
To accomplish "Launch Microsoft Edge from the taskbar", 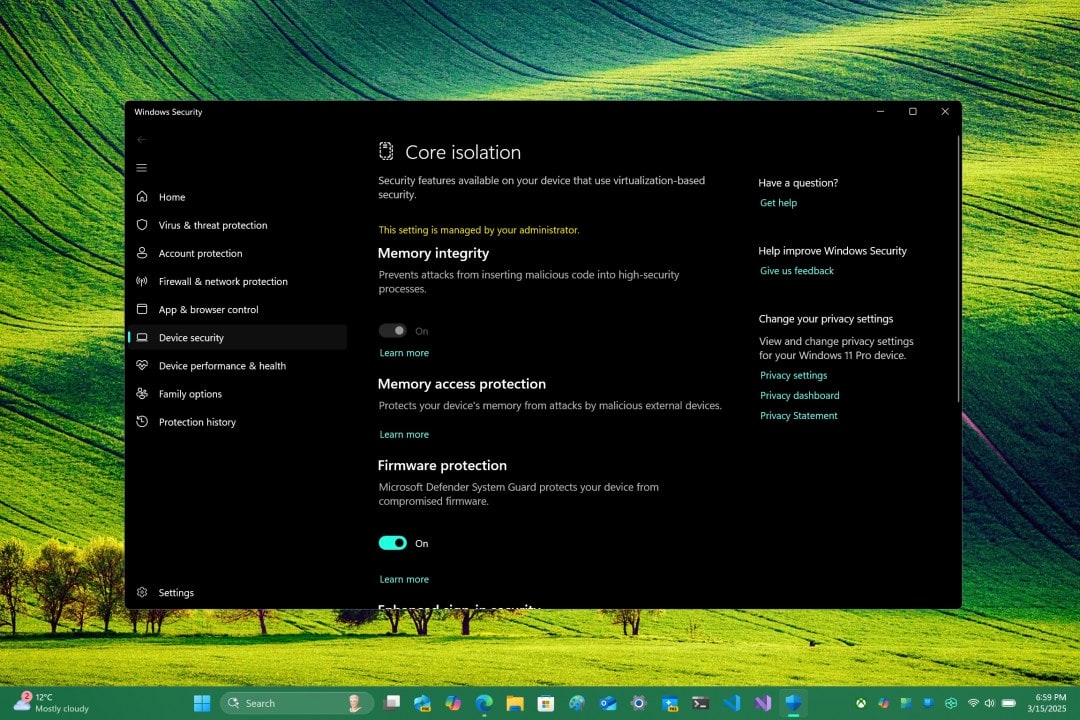I will click(484, 703).
